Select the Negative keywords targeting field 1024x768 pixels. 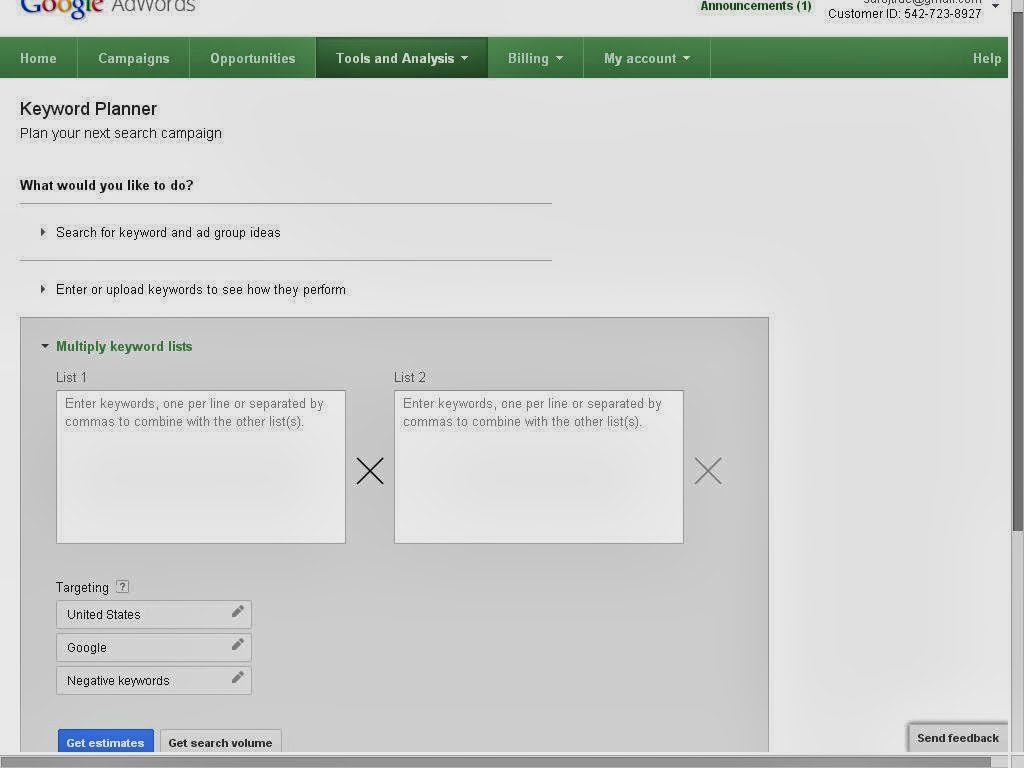click(153, 680)
